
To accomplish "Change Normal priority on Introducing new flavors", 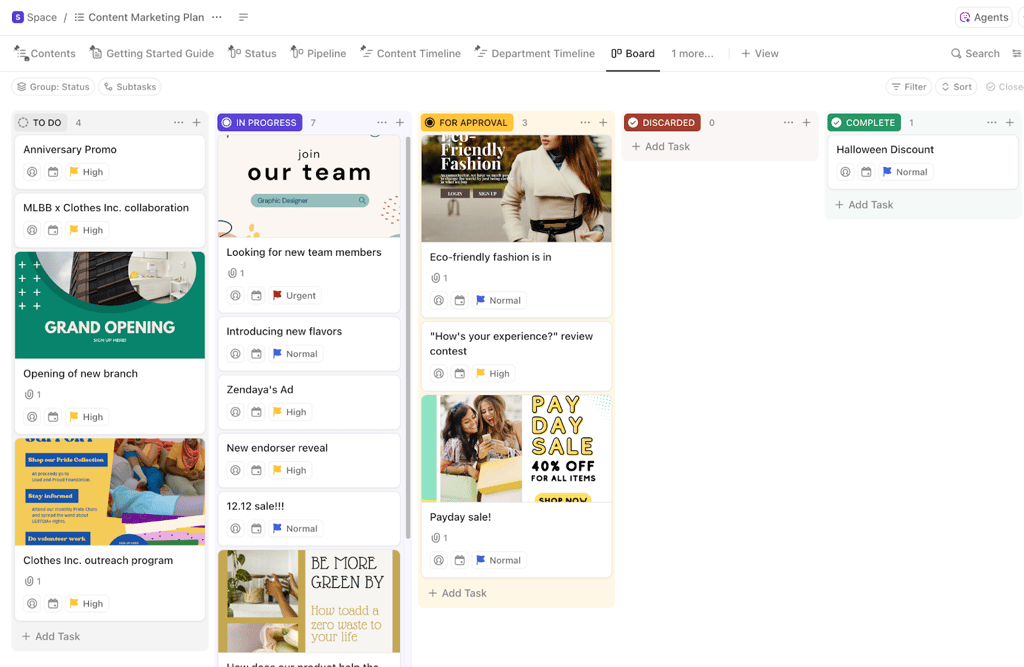I will pos(295,354).
